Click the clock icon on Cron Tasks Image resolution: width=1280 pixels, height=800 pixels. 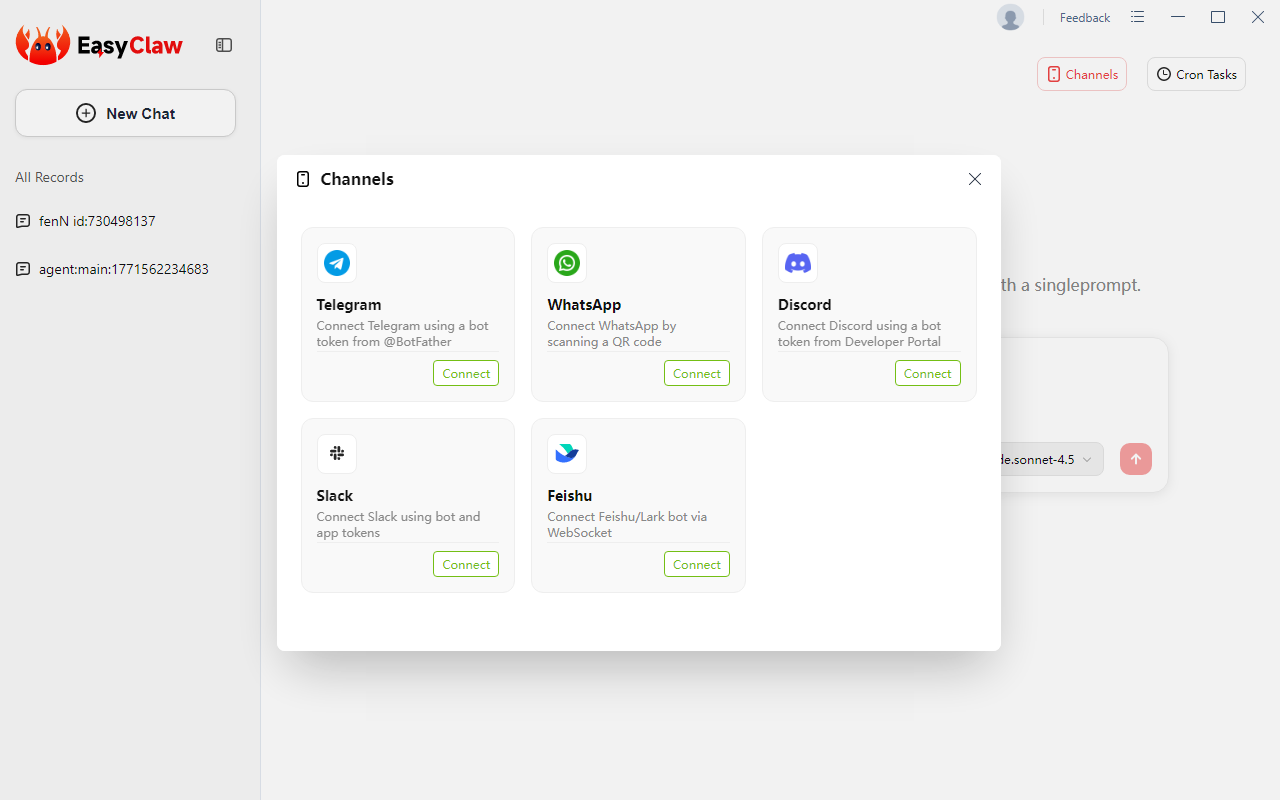[1163, 74]
